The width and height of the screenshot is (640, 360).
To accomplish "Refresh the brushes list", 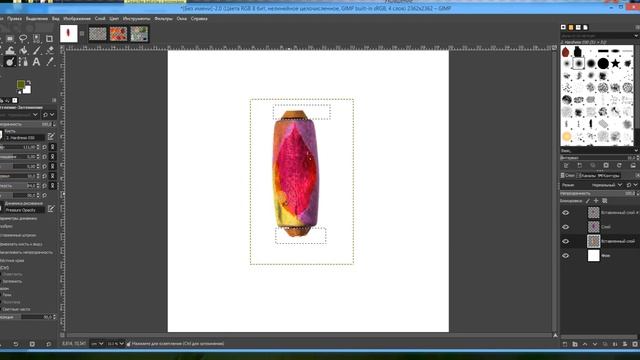I will (619, 165).
